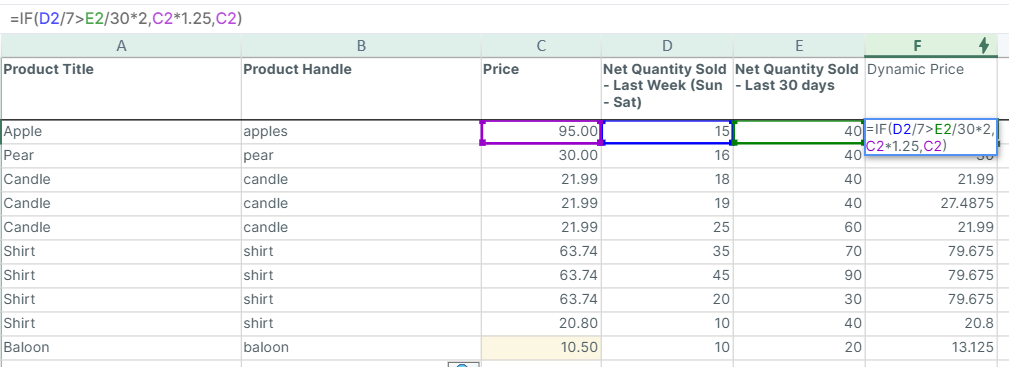Image resolution: width=1009 pixels, height=367 pixels.
Task: Click the Pear product title cell
Action: point(120,155)
